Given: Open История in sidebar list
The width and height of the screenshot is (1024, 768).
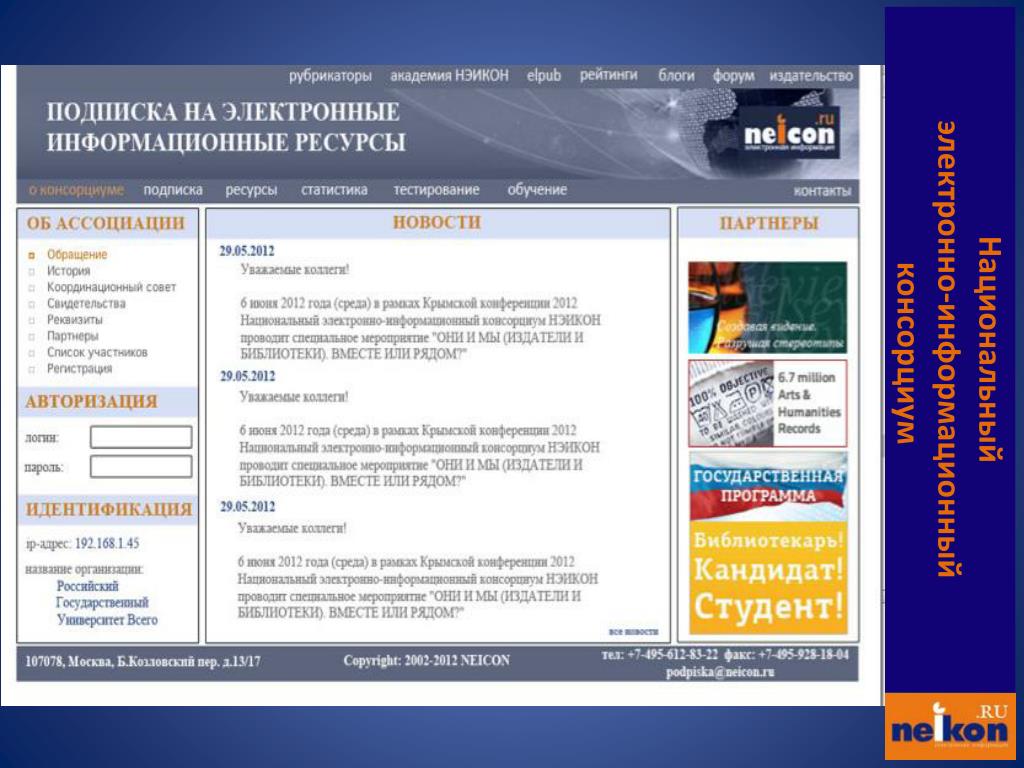Looking at the screenshot, I should pyautogui.click(x=69, y=271).
